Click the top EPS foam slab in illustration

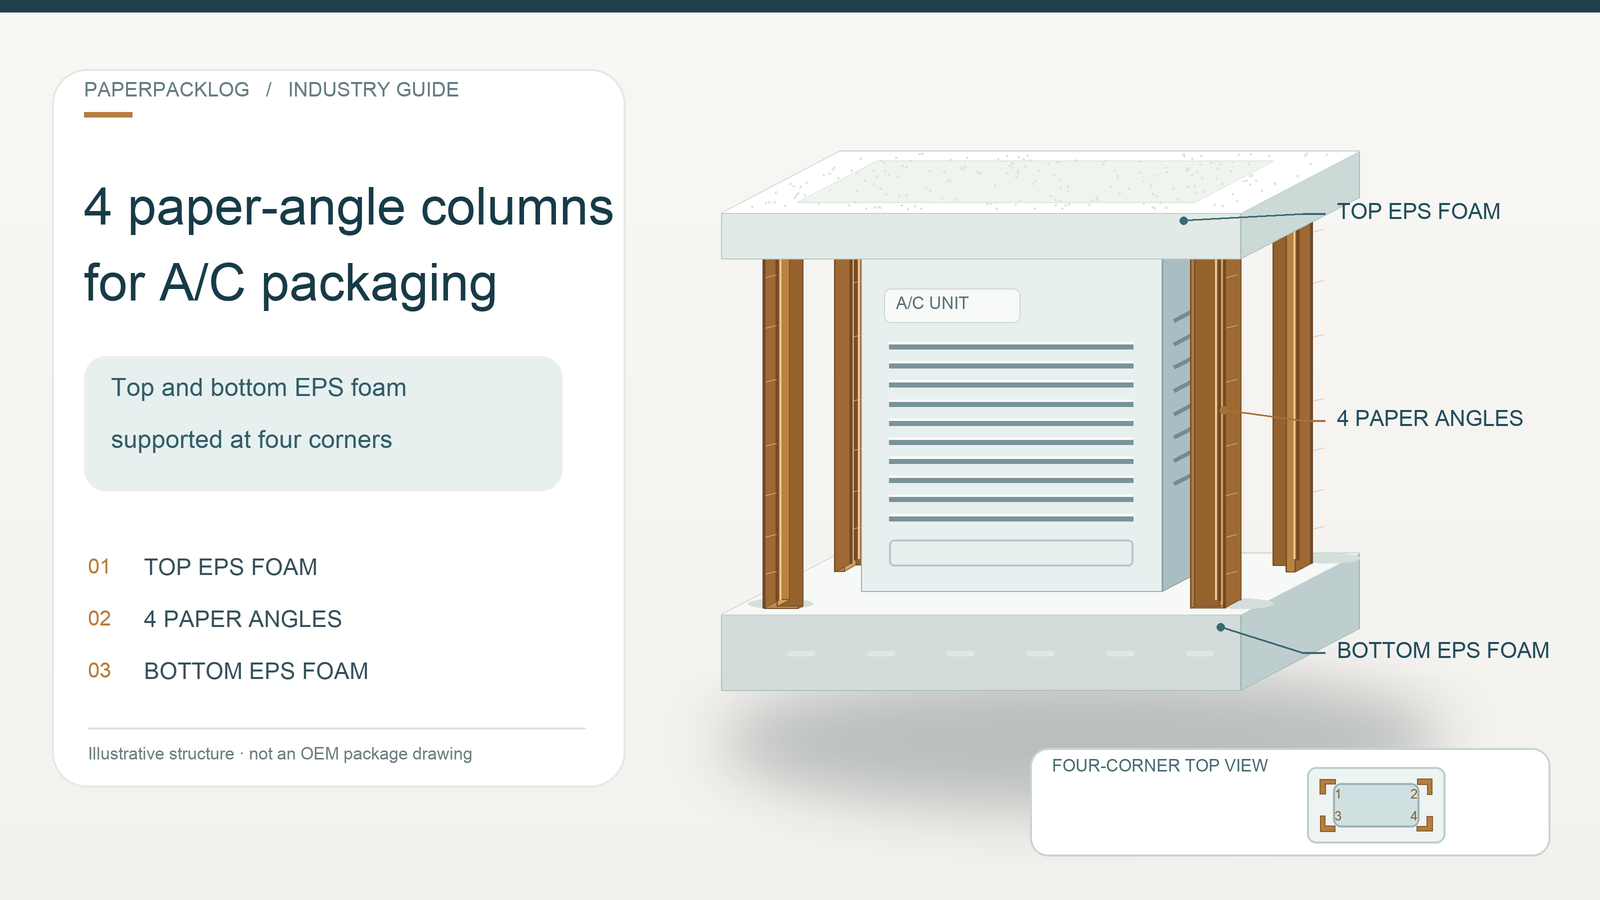click(1040, 205)
